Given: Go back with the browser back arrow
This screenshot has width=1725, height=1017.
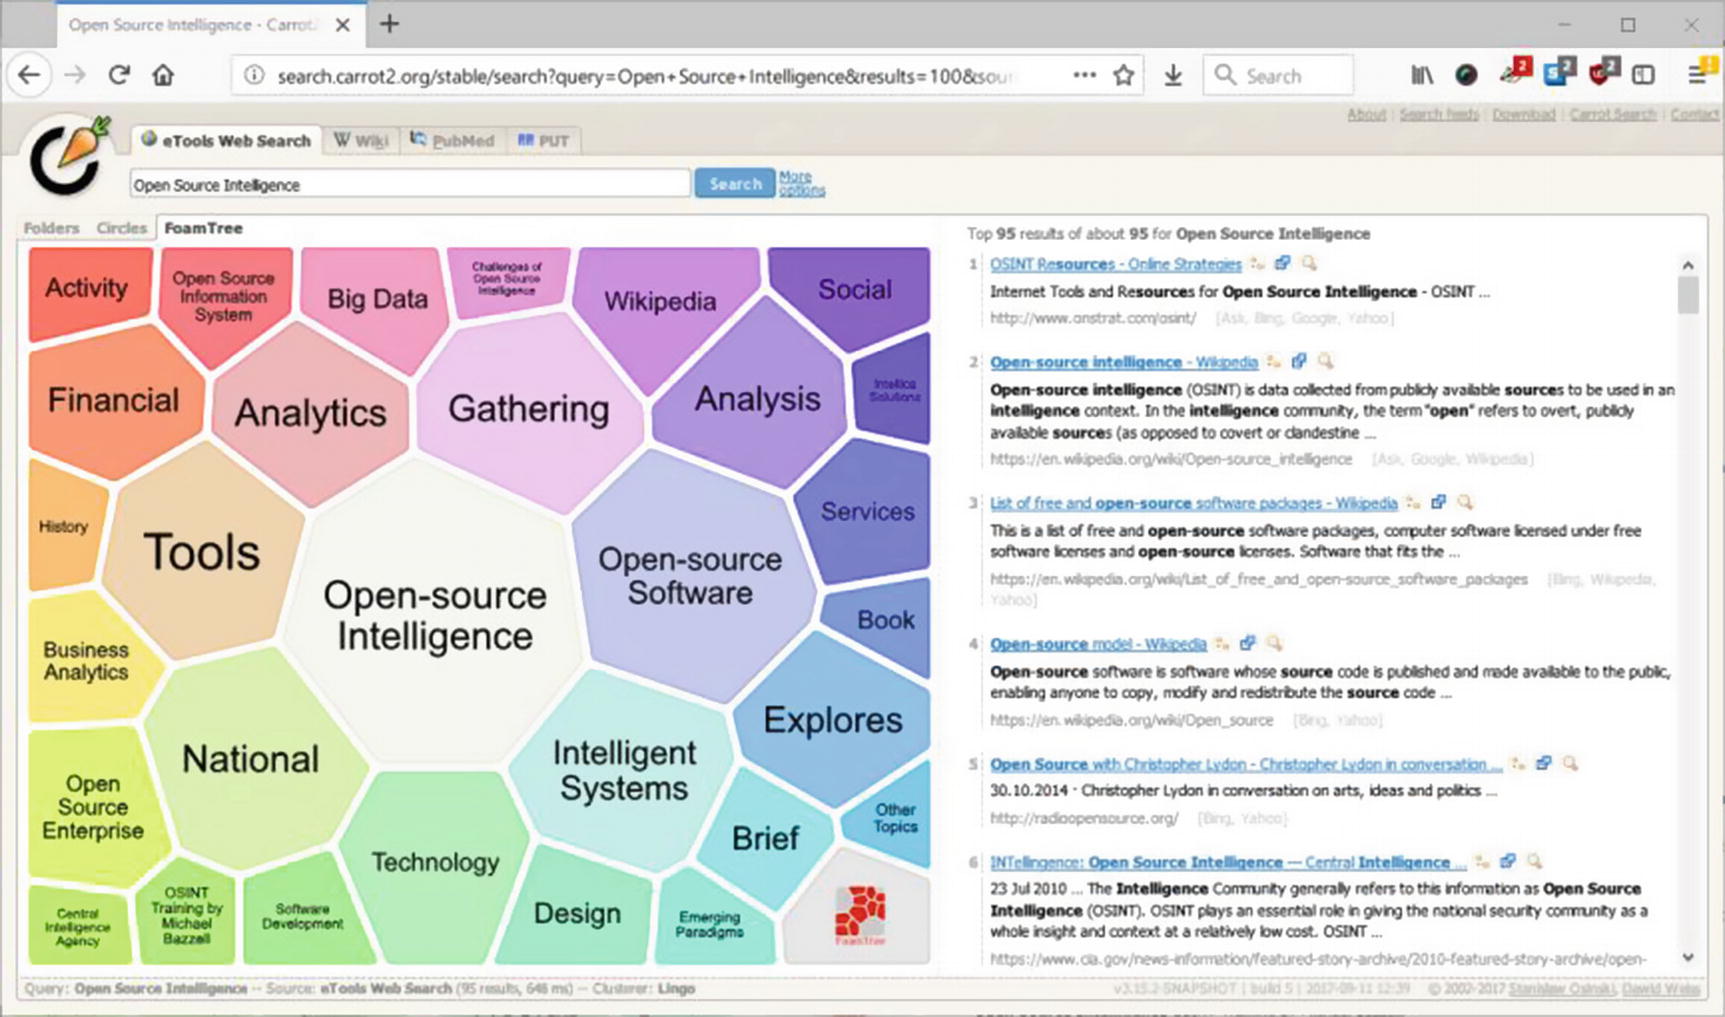Looking at the screenshot, I should point(29,75).
